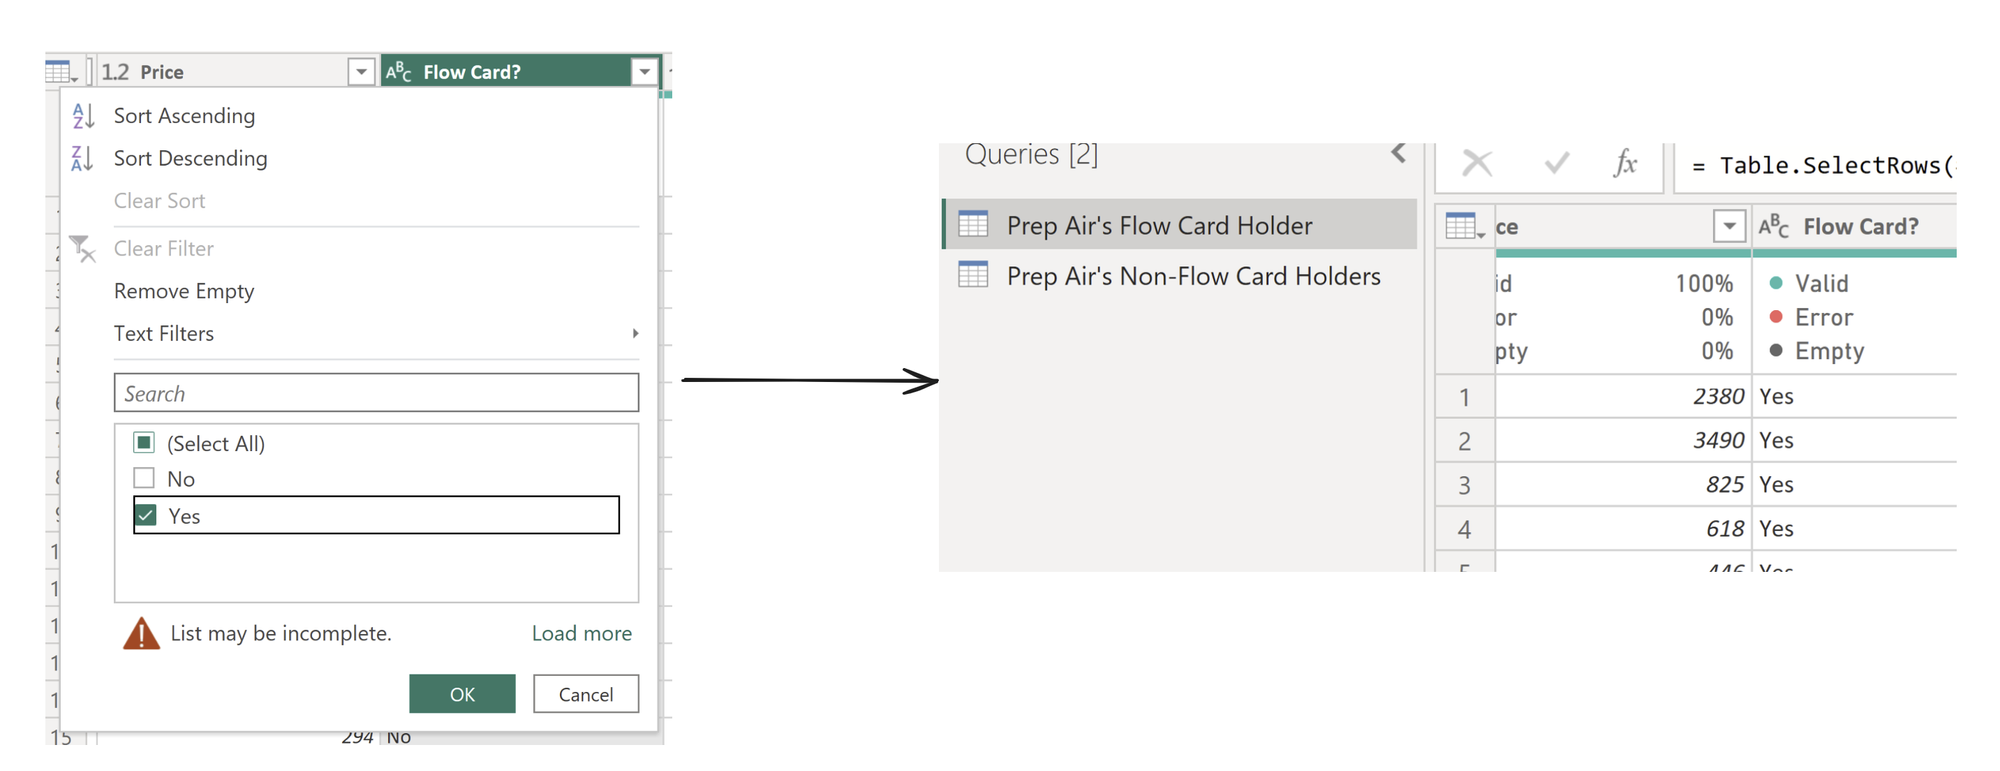Click the confirm formula checkmark icon
The width and height of the screenshot is (2000, 771).
[x=1556, y=163]
